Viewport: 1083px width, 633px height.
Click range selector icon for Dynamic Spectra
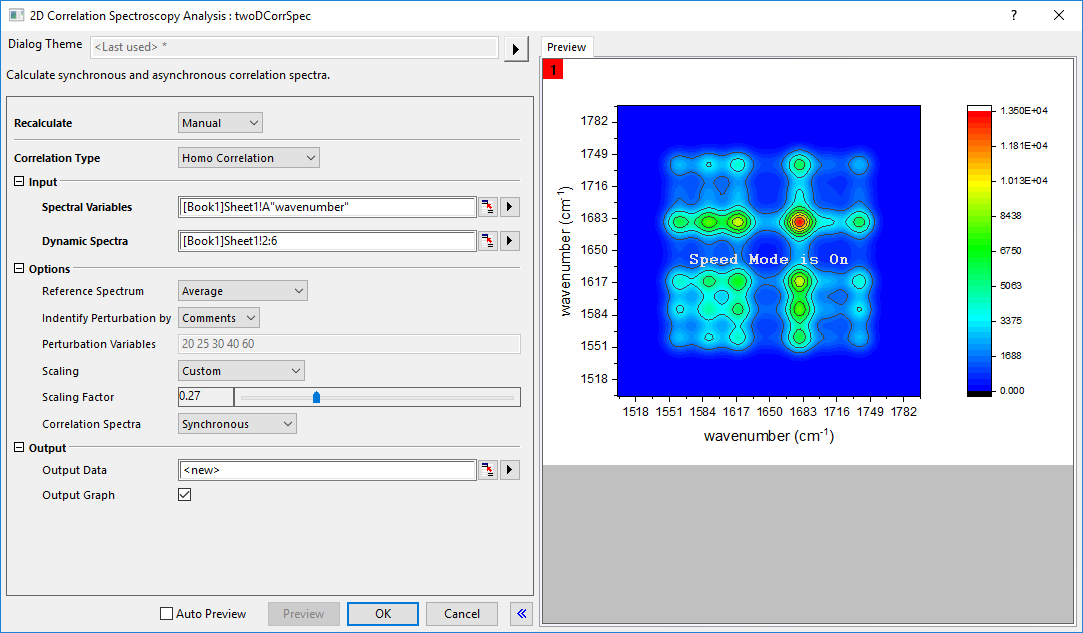(x=488, y=241)
